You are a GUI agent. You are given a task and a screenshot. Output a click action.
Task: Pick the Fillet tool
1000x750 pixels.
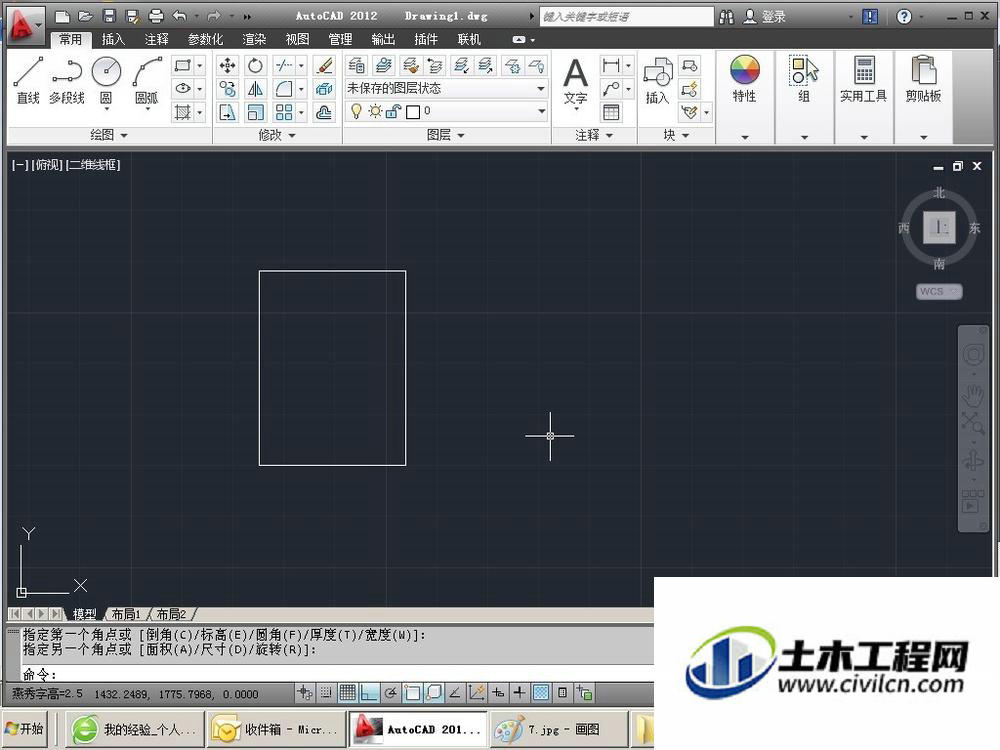[284, 89]
